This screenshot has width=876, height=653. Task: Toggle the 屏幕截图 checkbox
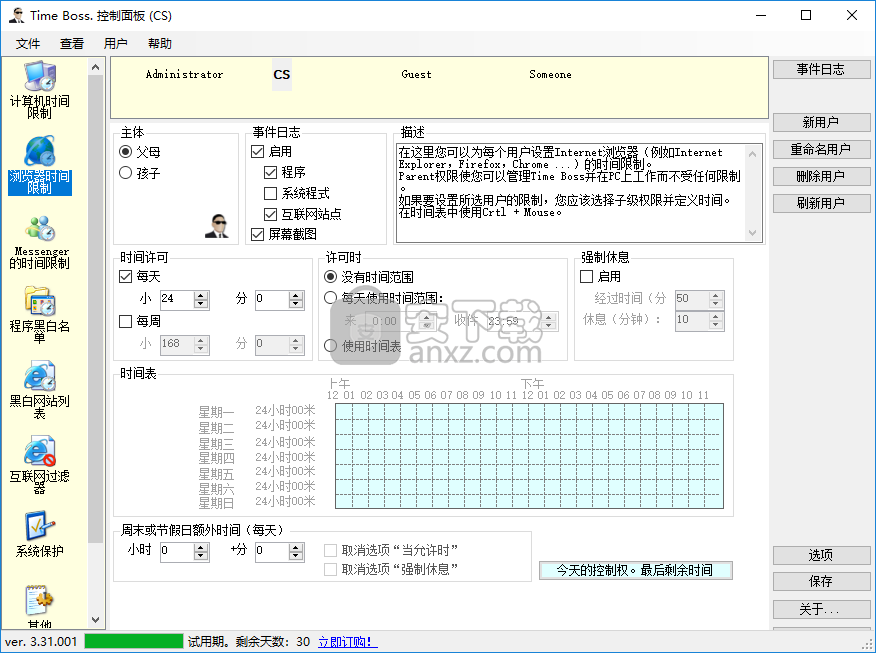coord(258,234)
